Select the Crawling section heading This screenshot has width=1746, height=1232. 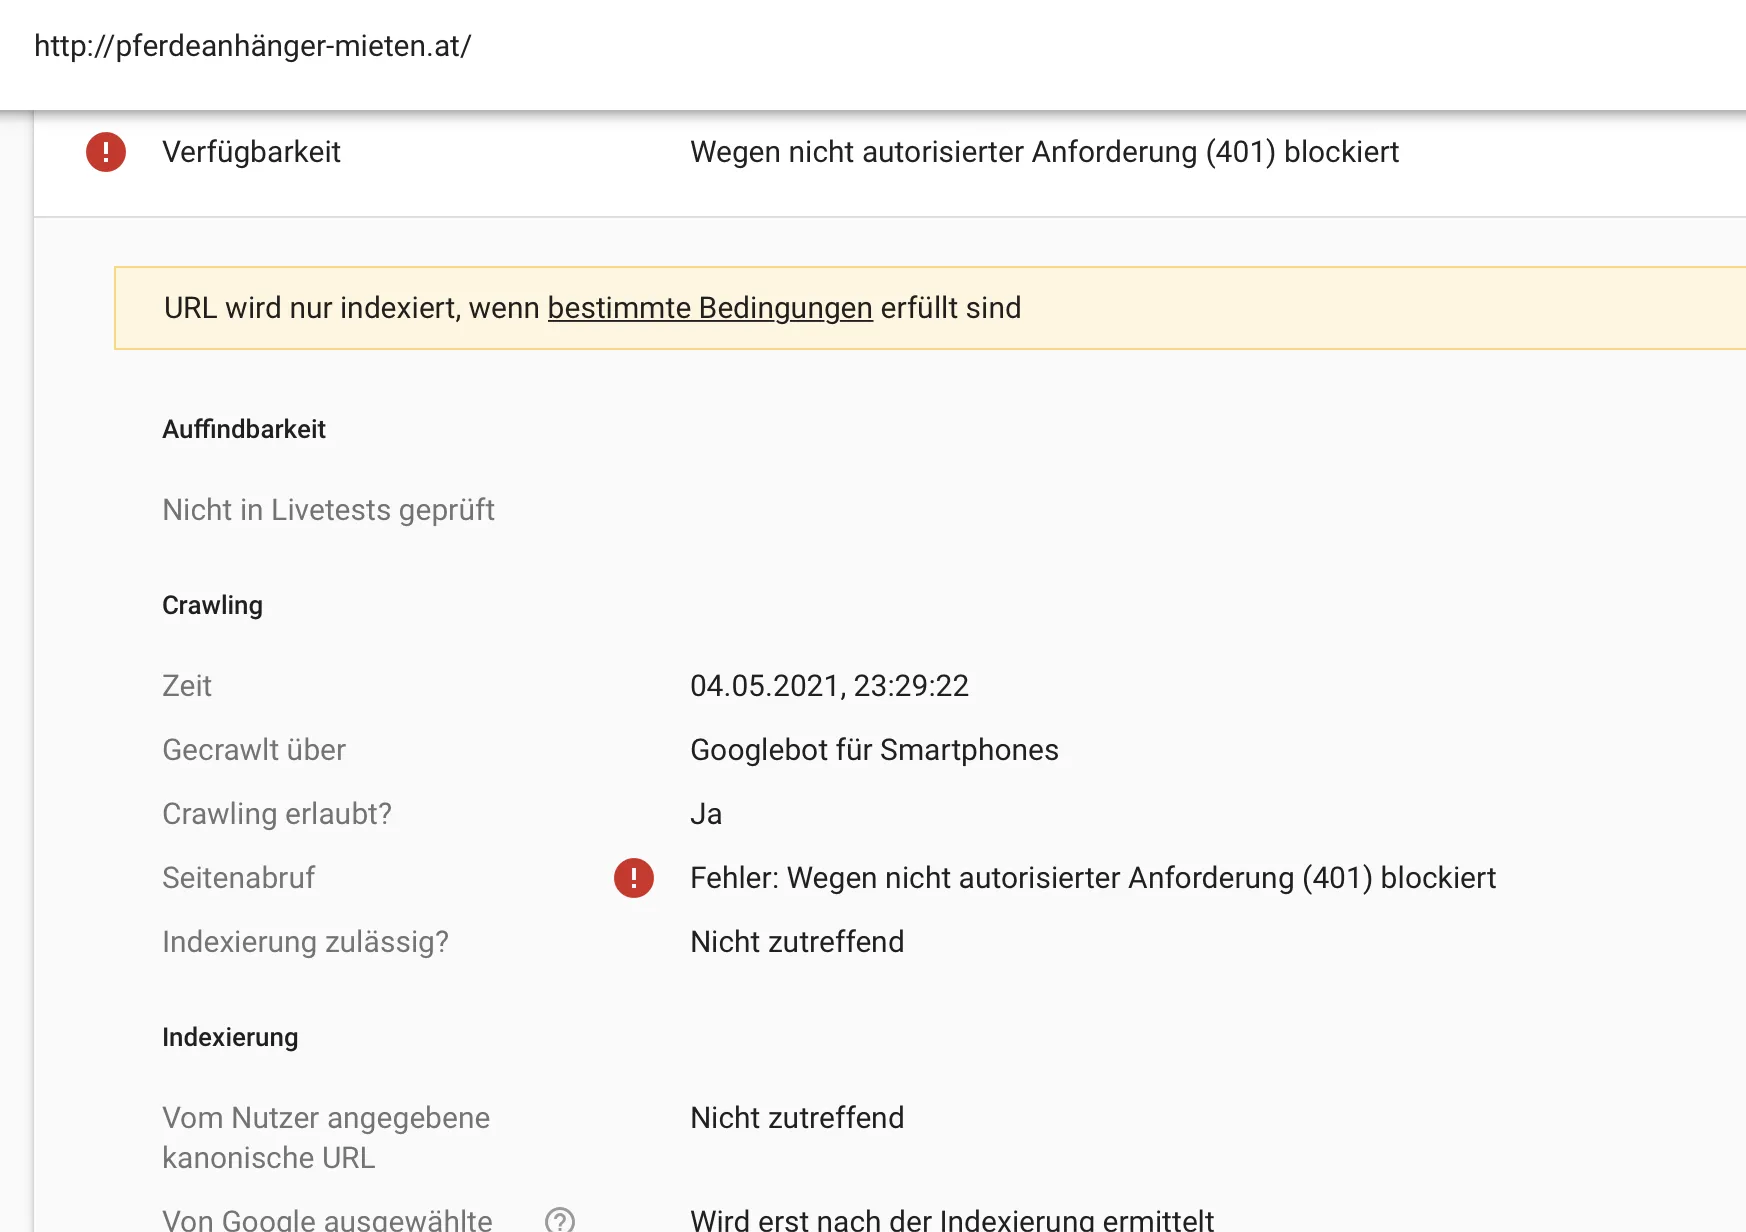click(212, 605)
